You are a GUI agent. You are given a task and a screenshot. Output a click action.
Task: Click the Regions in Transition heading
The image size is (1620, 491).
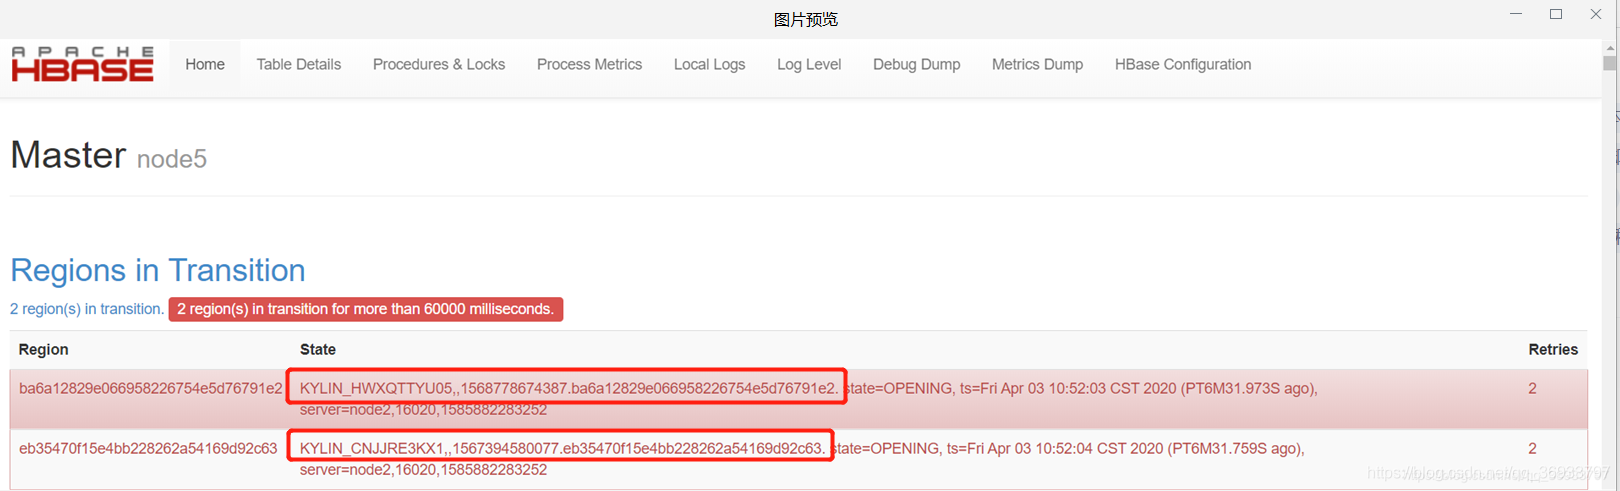coord(158,270)
